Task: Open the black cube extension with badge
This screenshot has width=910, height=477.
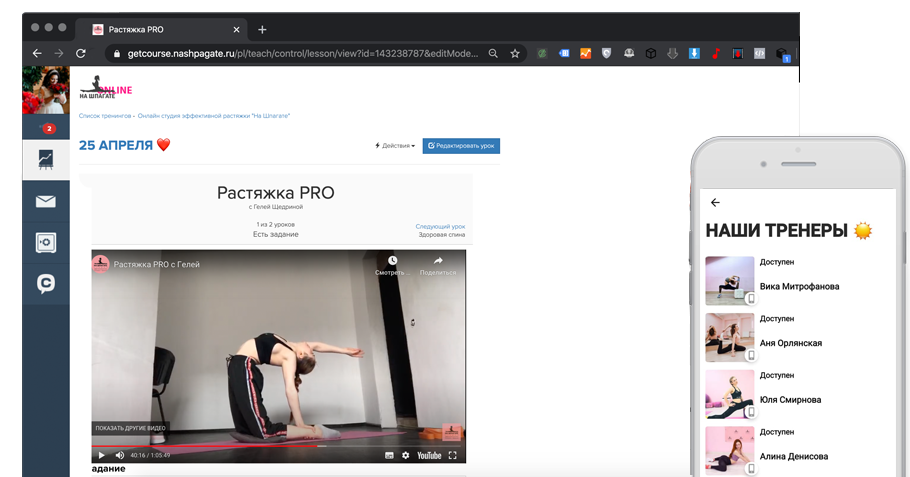Action: pyautogui.click(x=782, y=55)
